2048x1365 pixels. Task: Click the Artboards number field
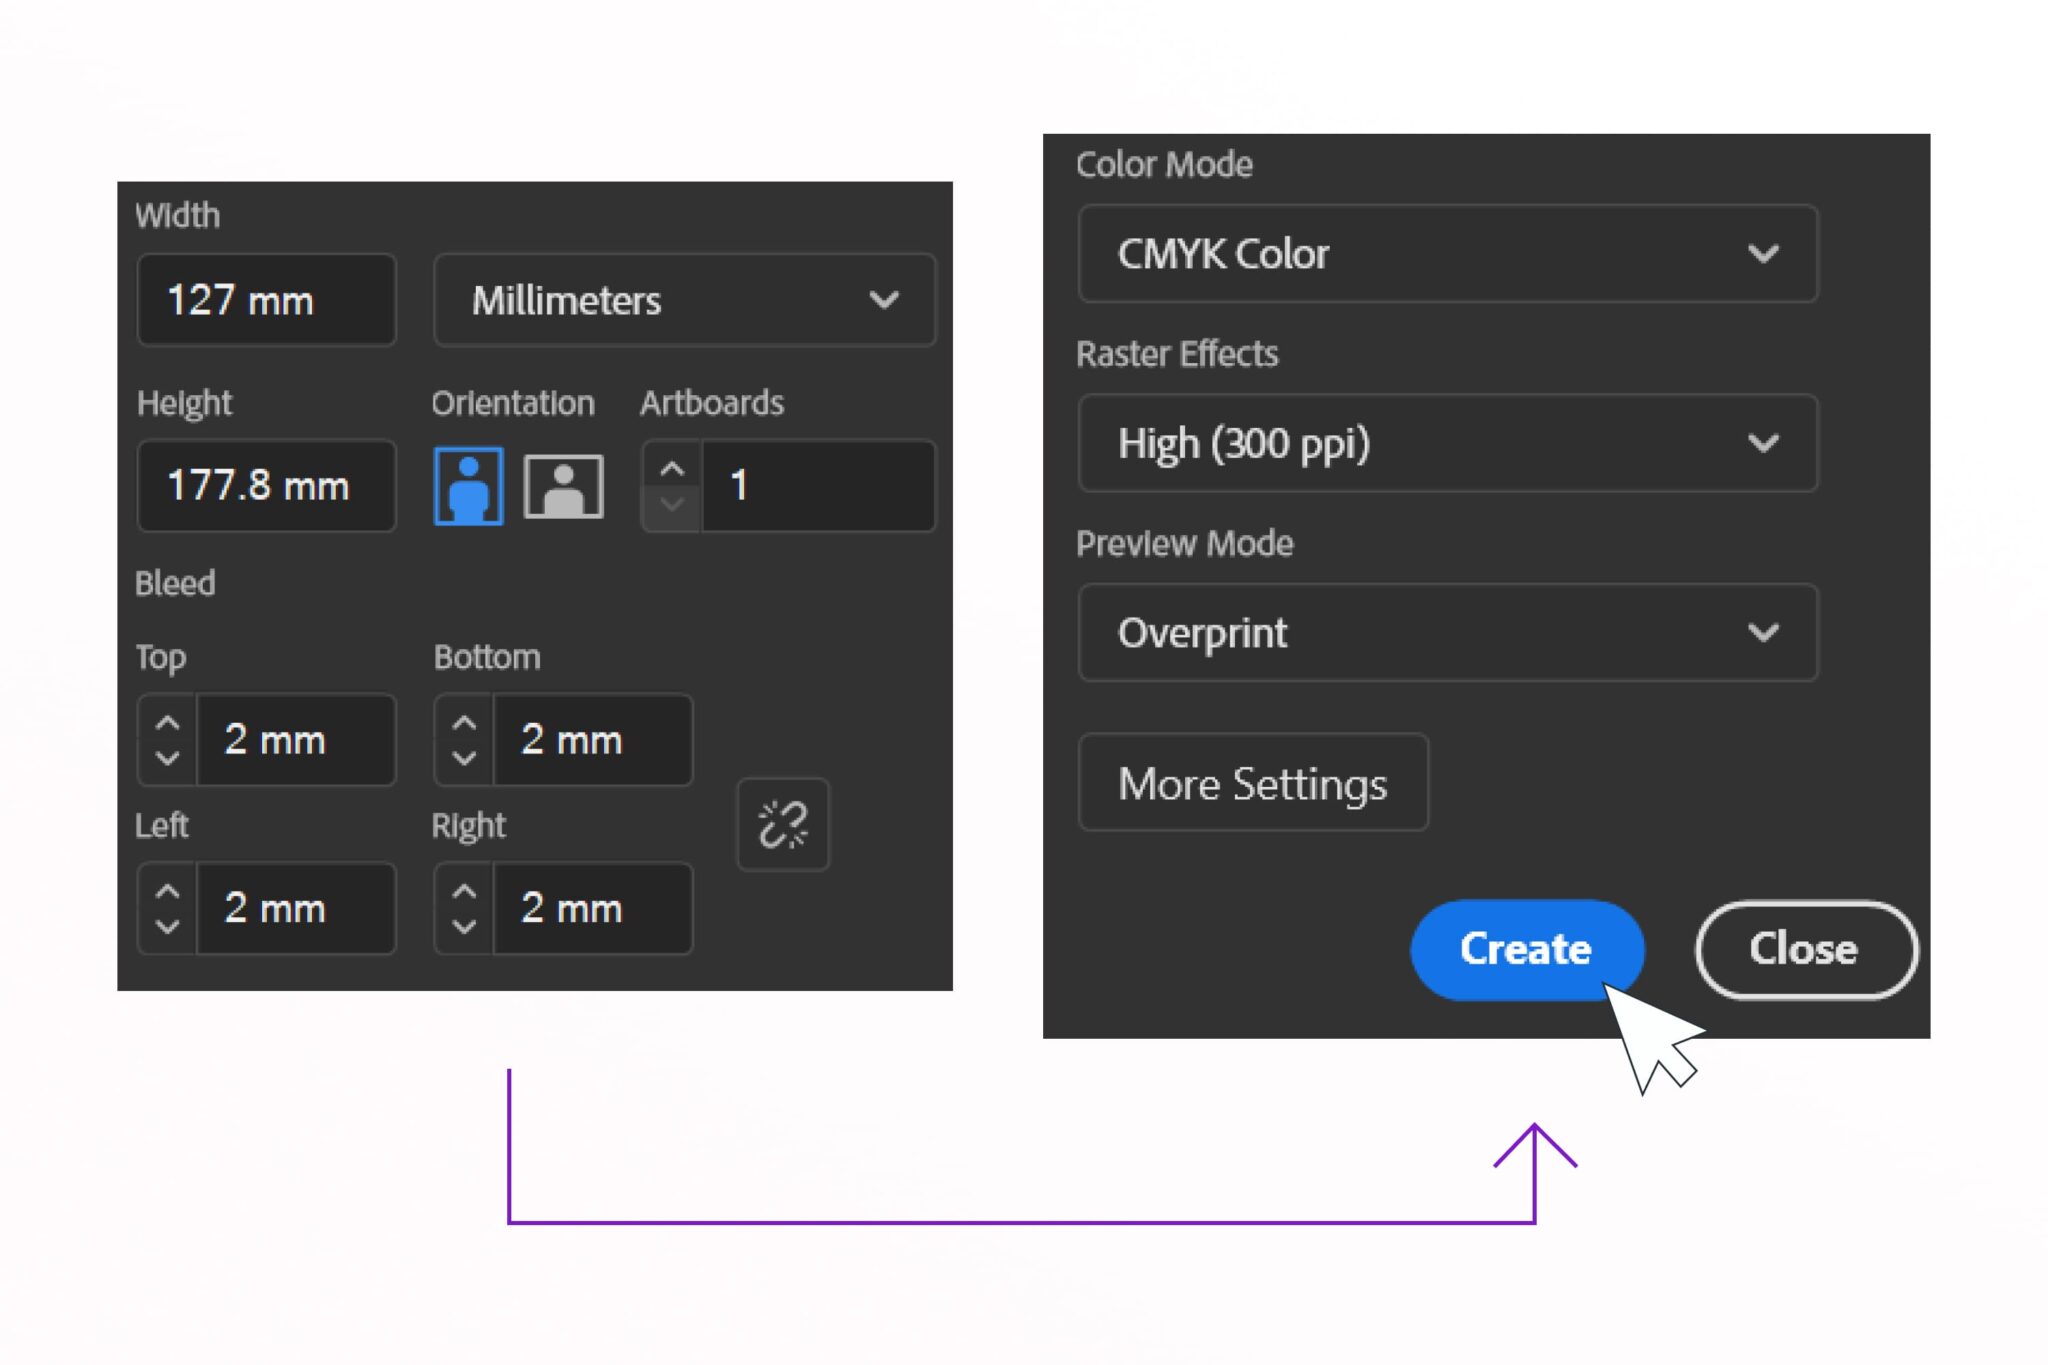click(x=818, y=486)
